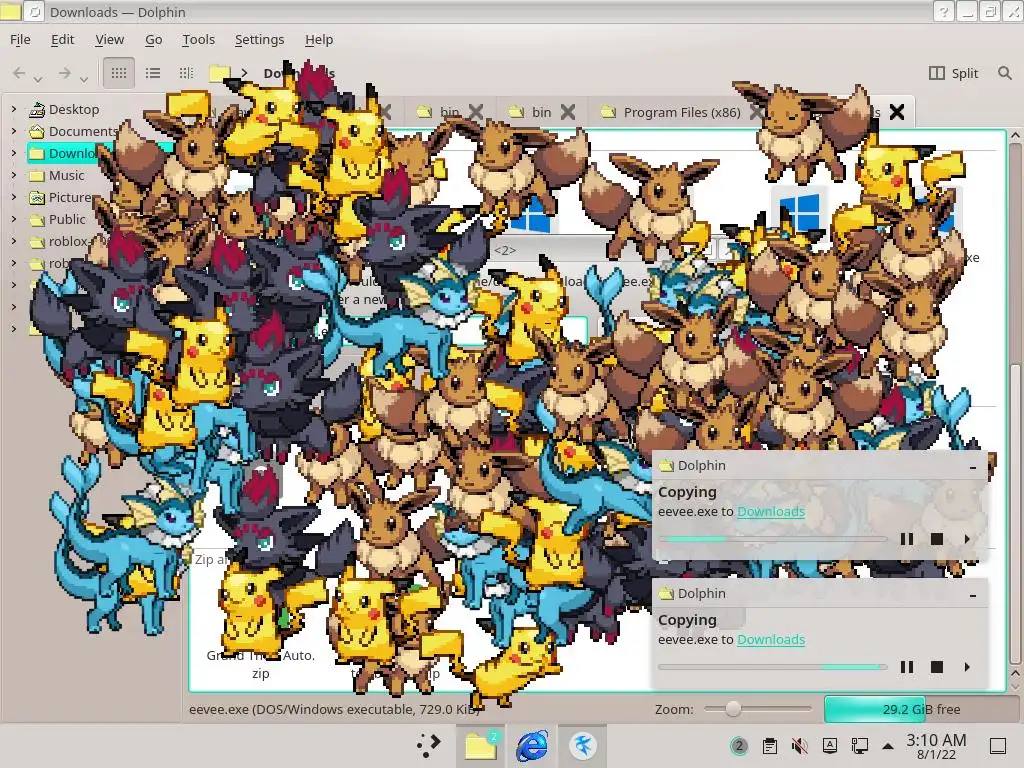1024x768 pixels.
Task: Minimize the second Dolphin copy notification
Action: (973, 594)
